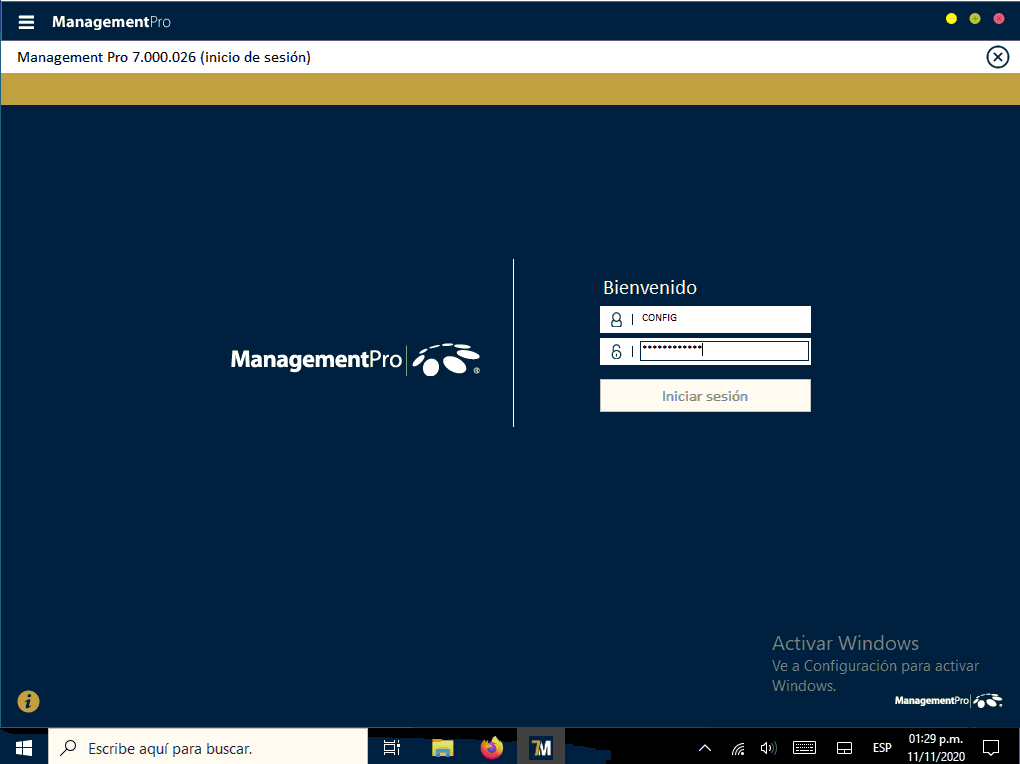Screen dimensions: 1020x764
Task: Open Task View from the taskbar
Action: coord(392,747)
